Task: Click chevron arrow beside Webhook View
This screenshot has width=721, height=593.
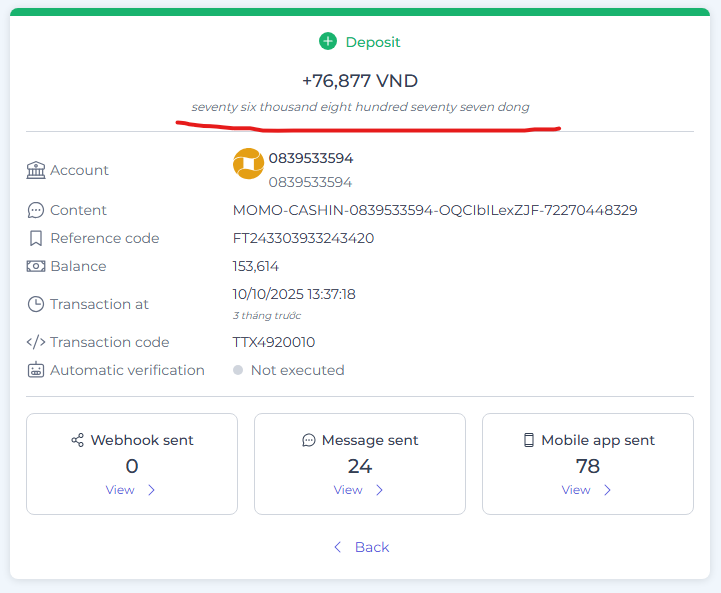Action: pos(151,490)
